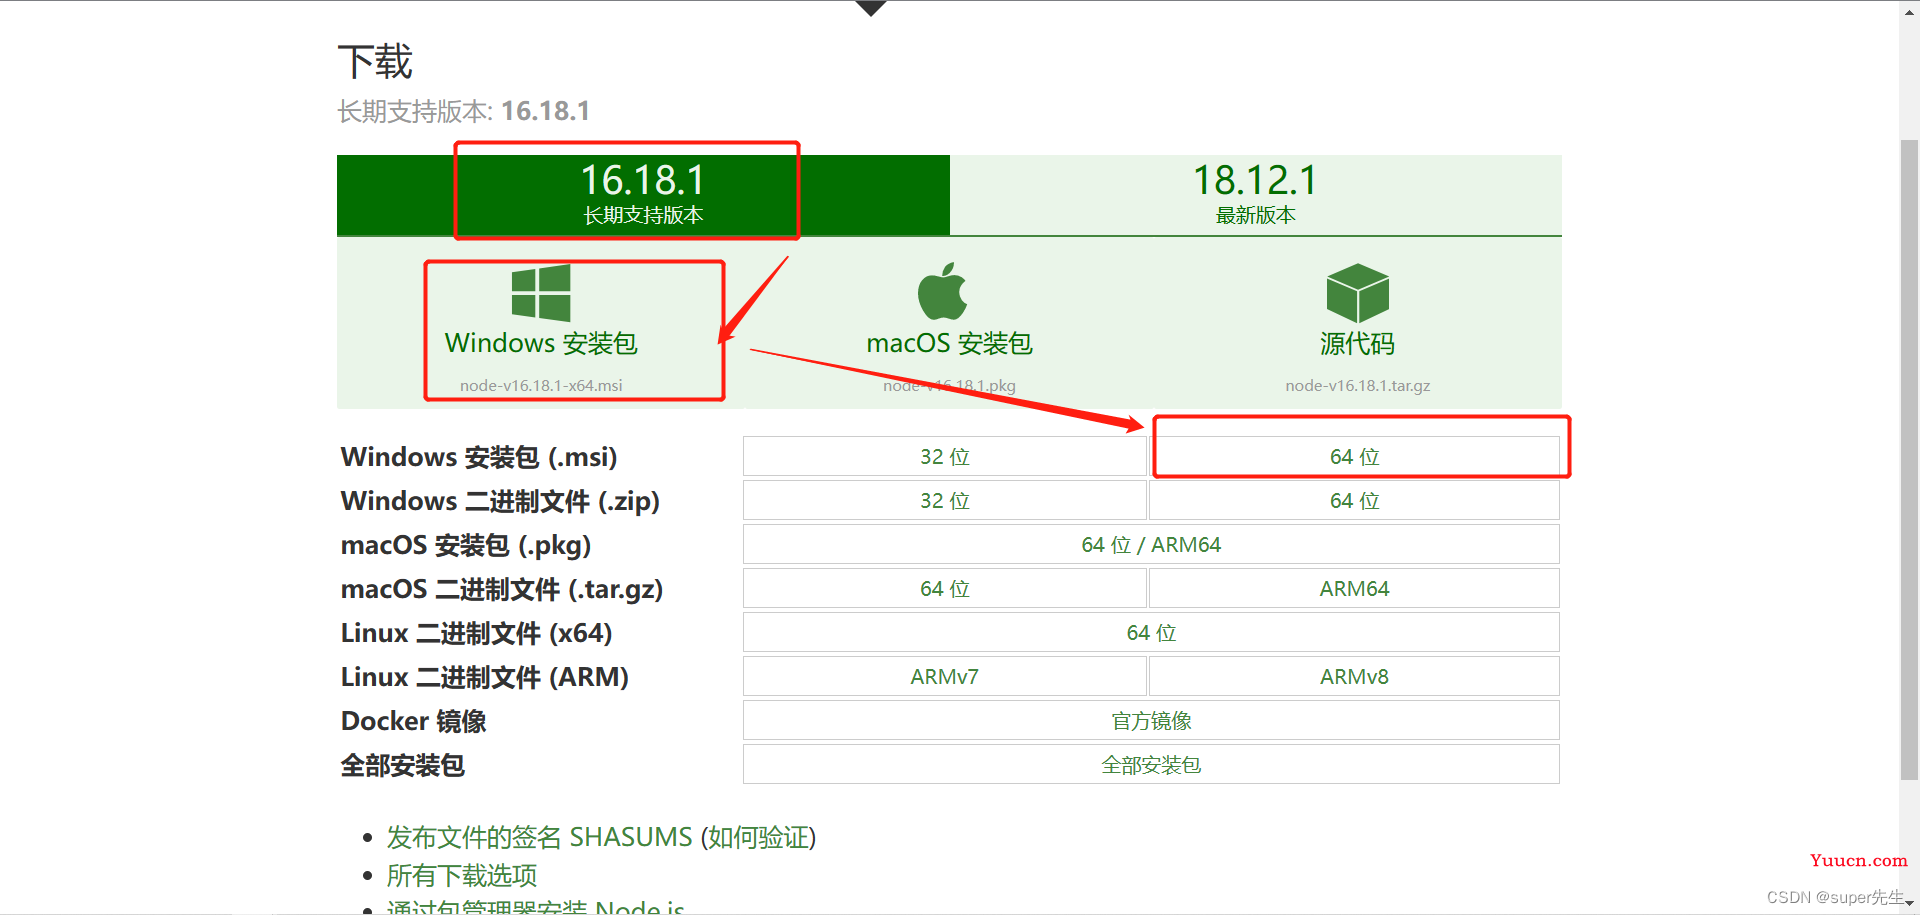
Task: Open the 如何验证 link
Action: 759,837
